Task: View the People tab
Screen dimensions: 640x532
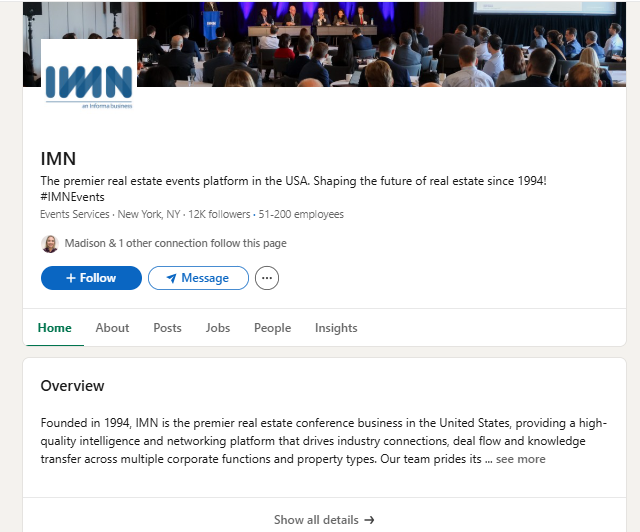Action: (272, 328)
